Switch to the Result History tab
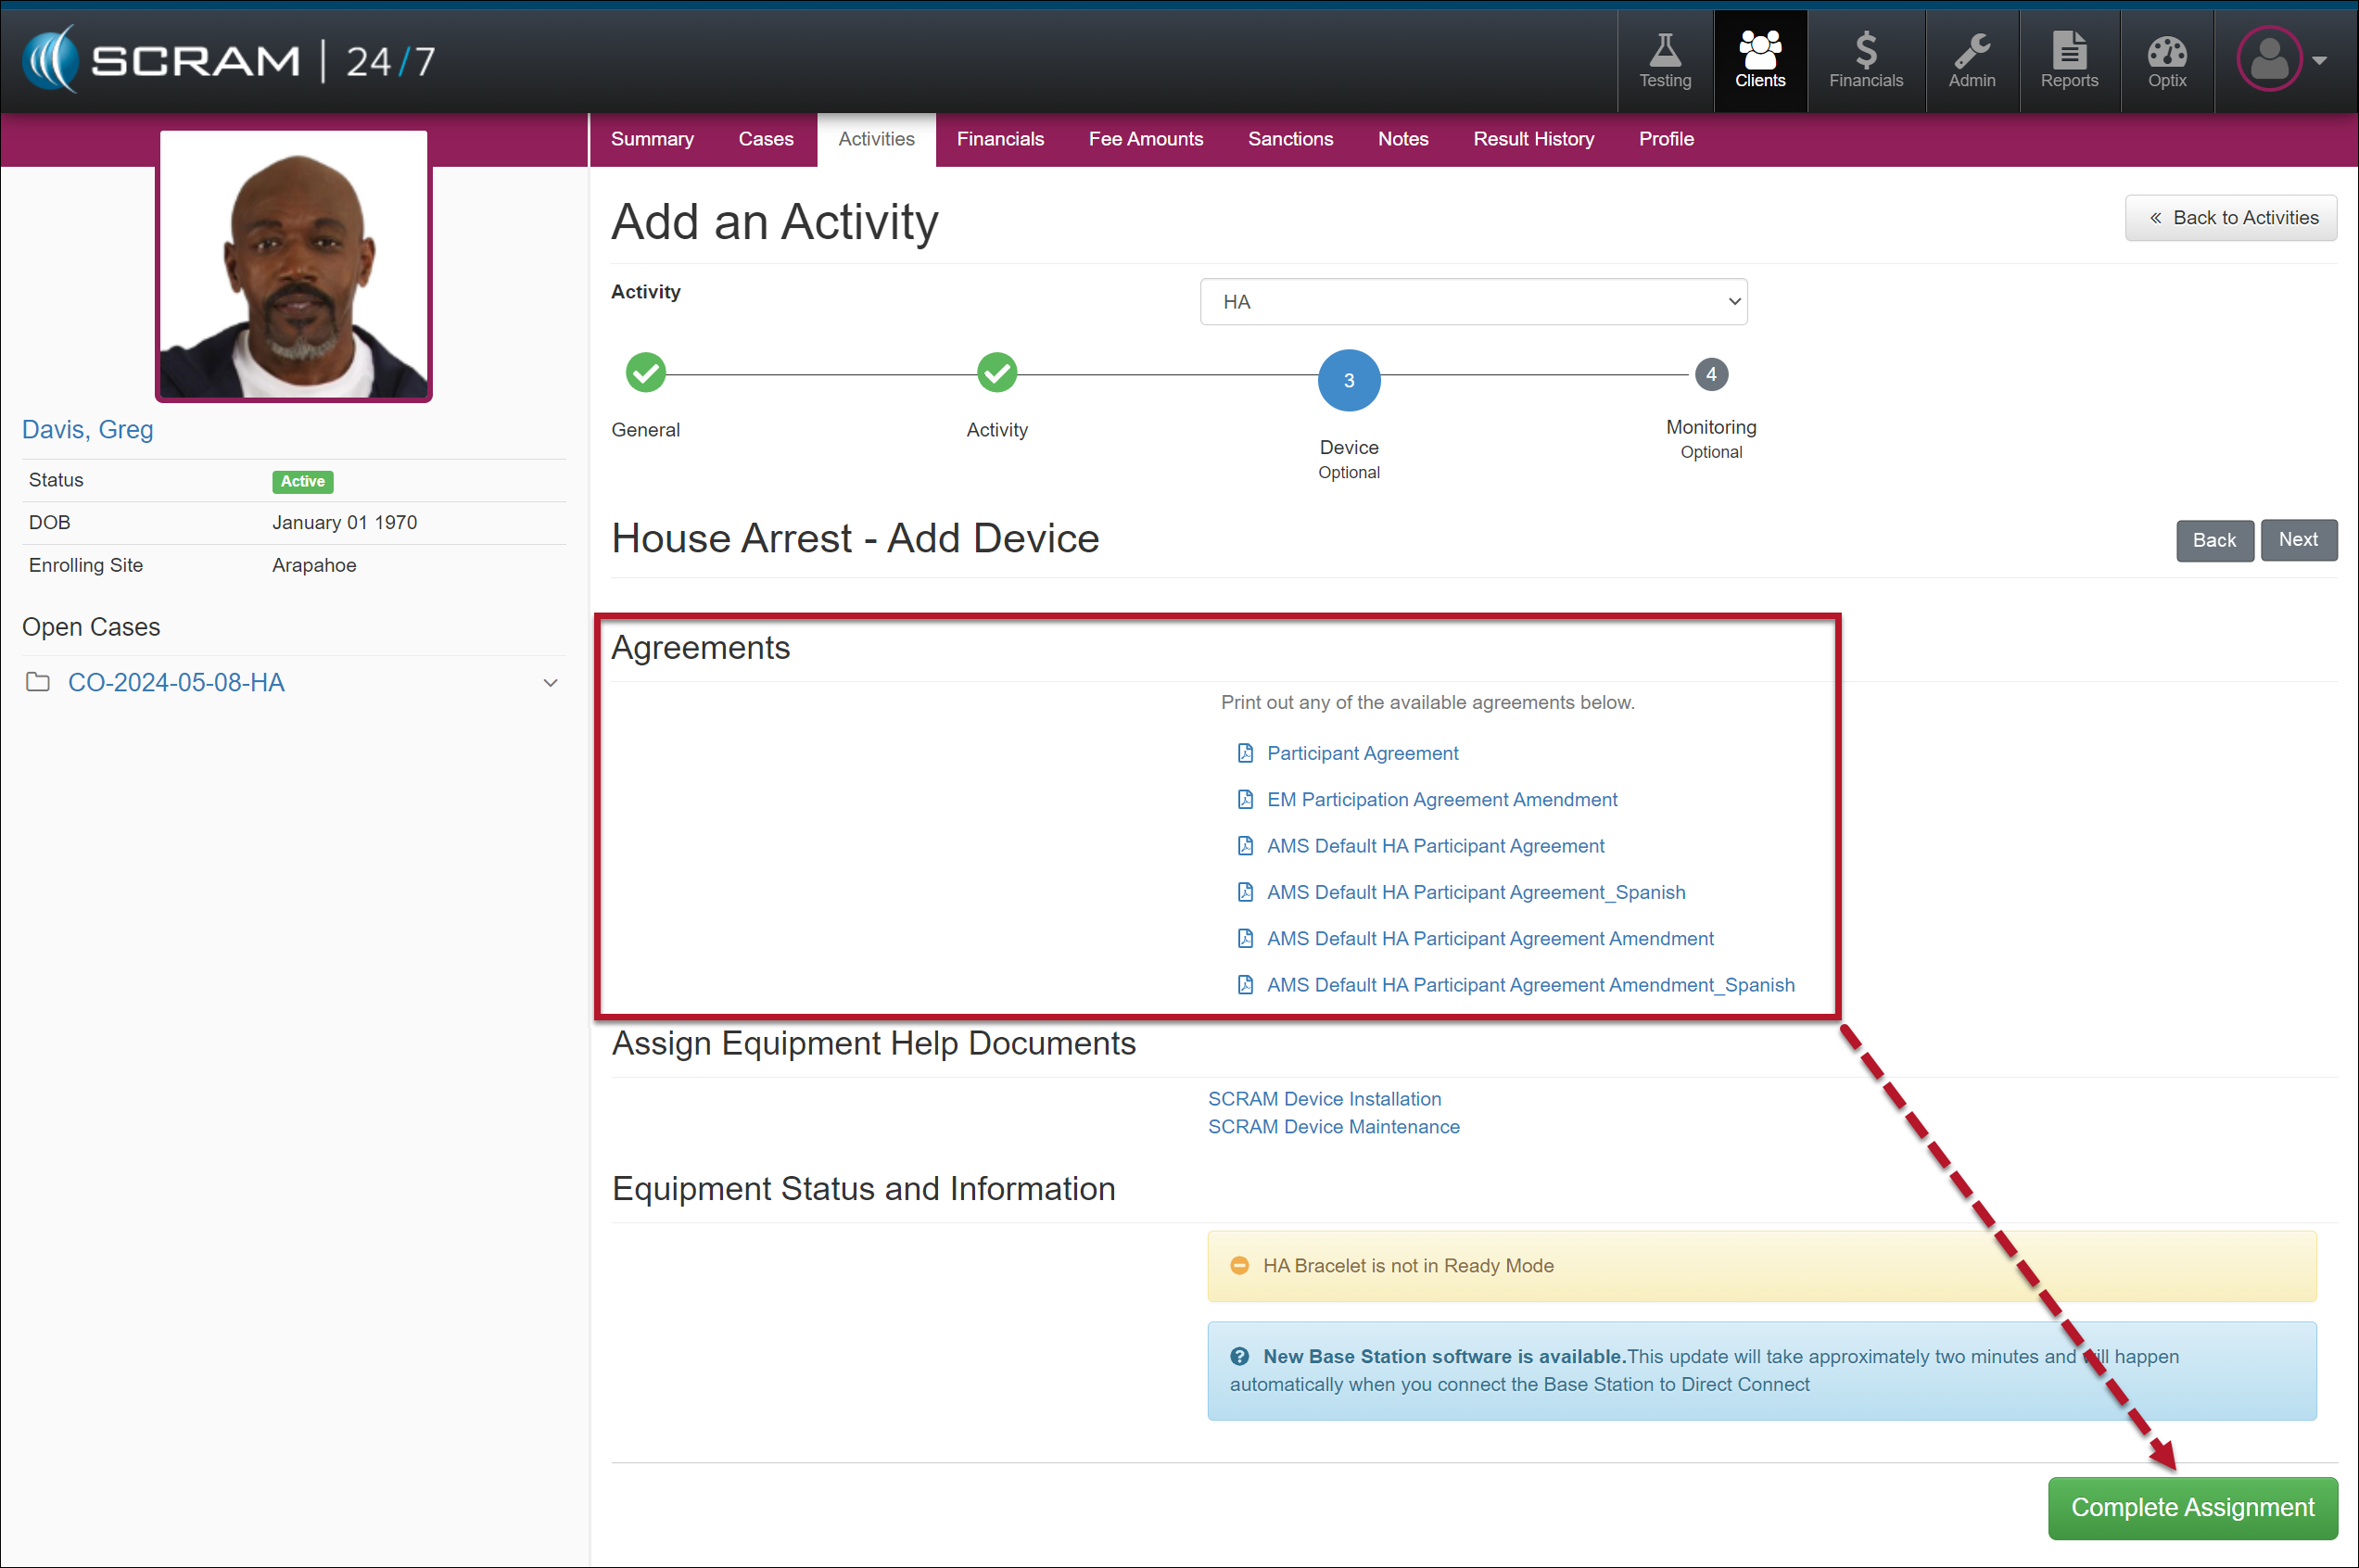The image size is (2359, 1568). (x=1532, y=139)
